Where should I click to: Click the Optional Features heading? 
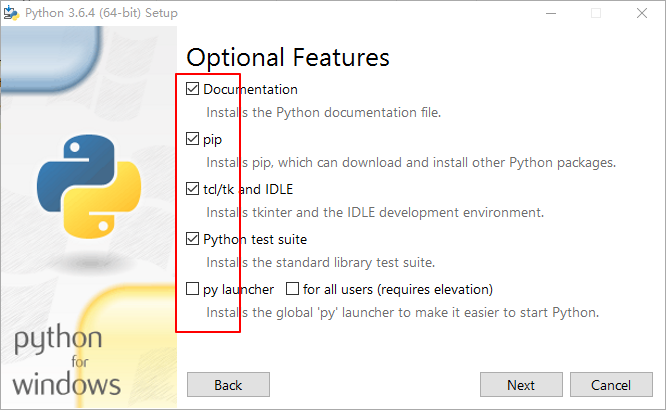(288, 58)
